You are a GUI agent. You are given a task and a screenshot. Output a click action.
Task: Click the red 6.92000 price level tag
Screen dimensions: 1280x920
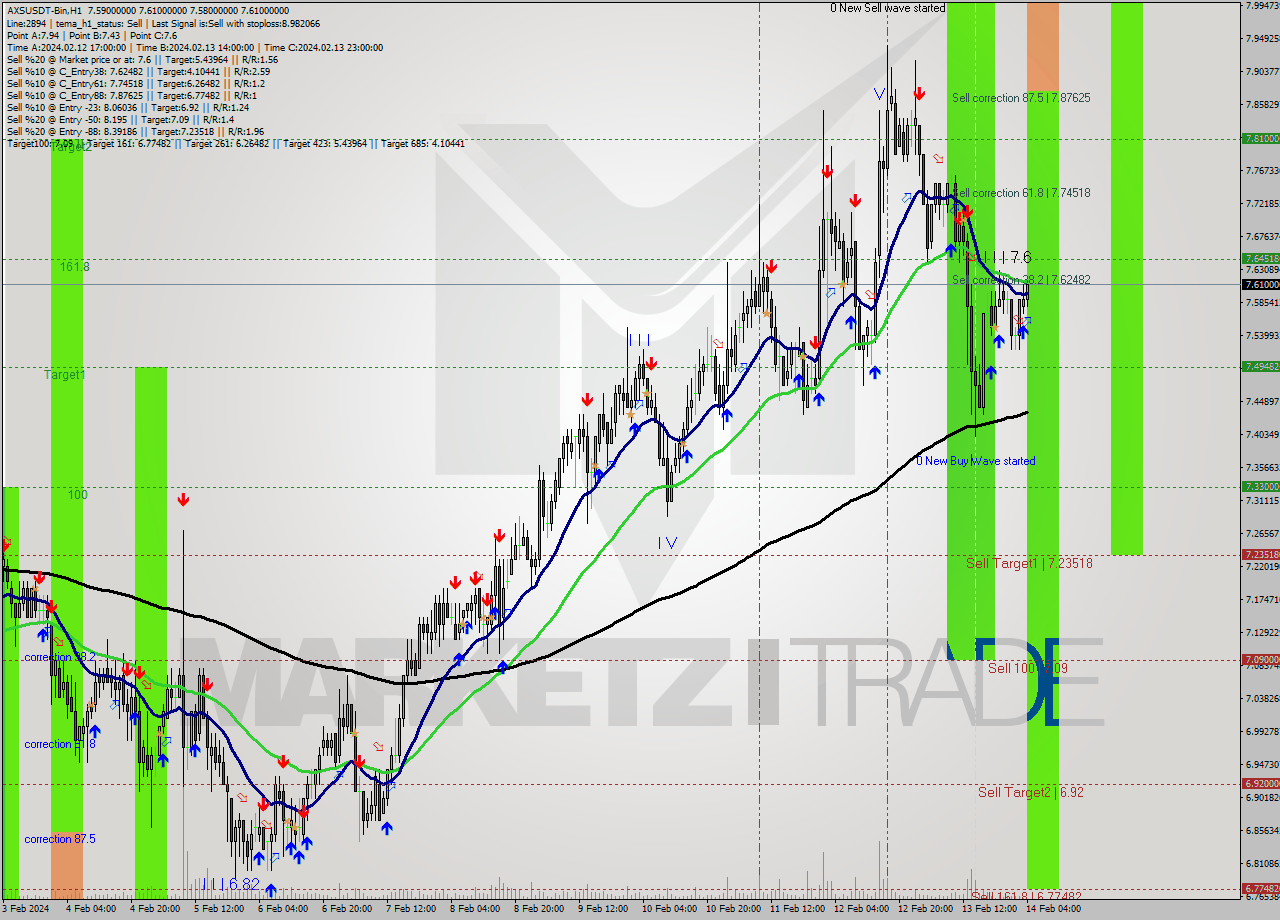1261,784
